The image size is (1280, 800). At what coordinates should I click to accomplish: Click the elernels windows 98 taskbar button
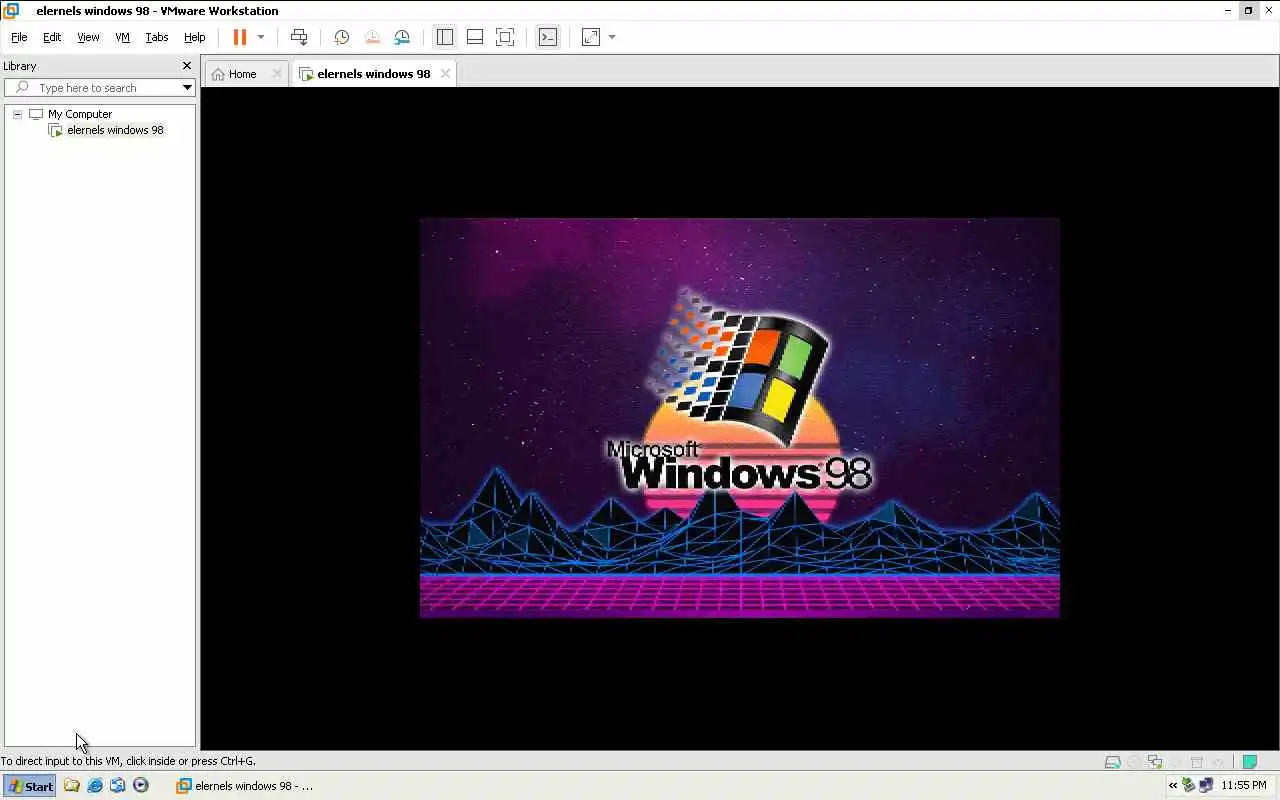[246, 786]
